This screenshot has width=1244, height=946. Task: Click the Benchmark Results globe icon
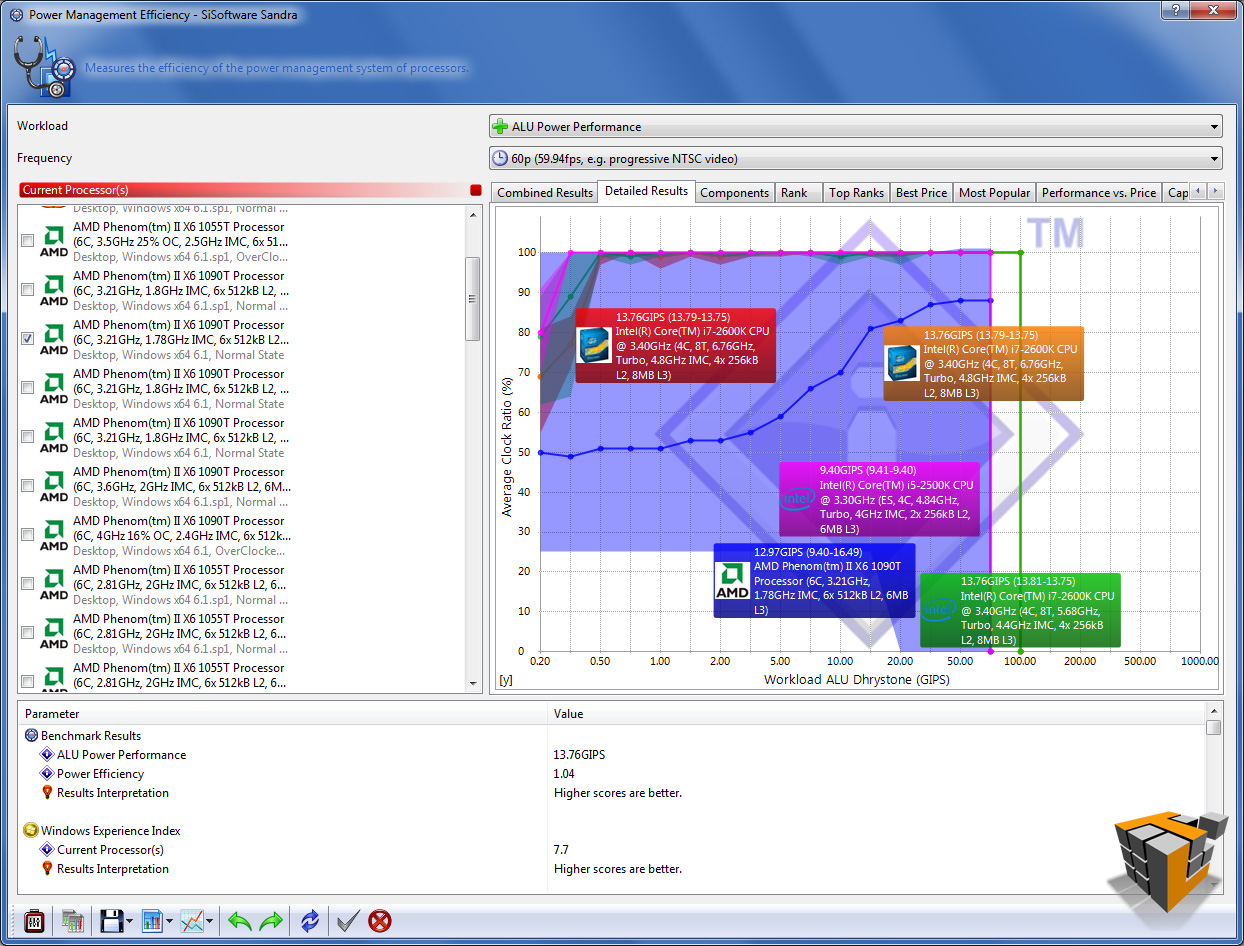pos(31,736)
